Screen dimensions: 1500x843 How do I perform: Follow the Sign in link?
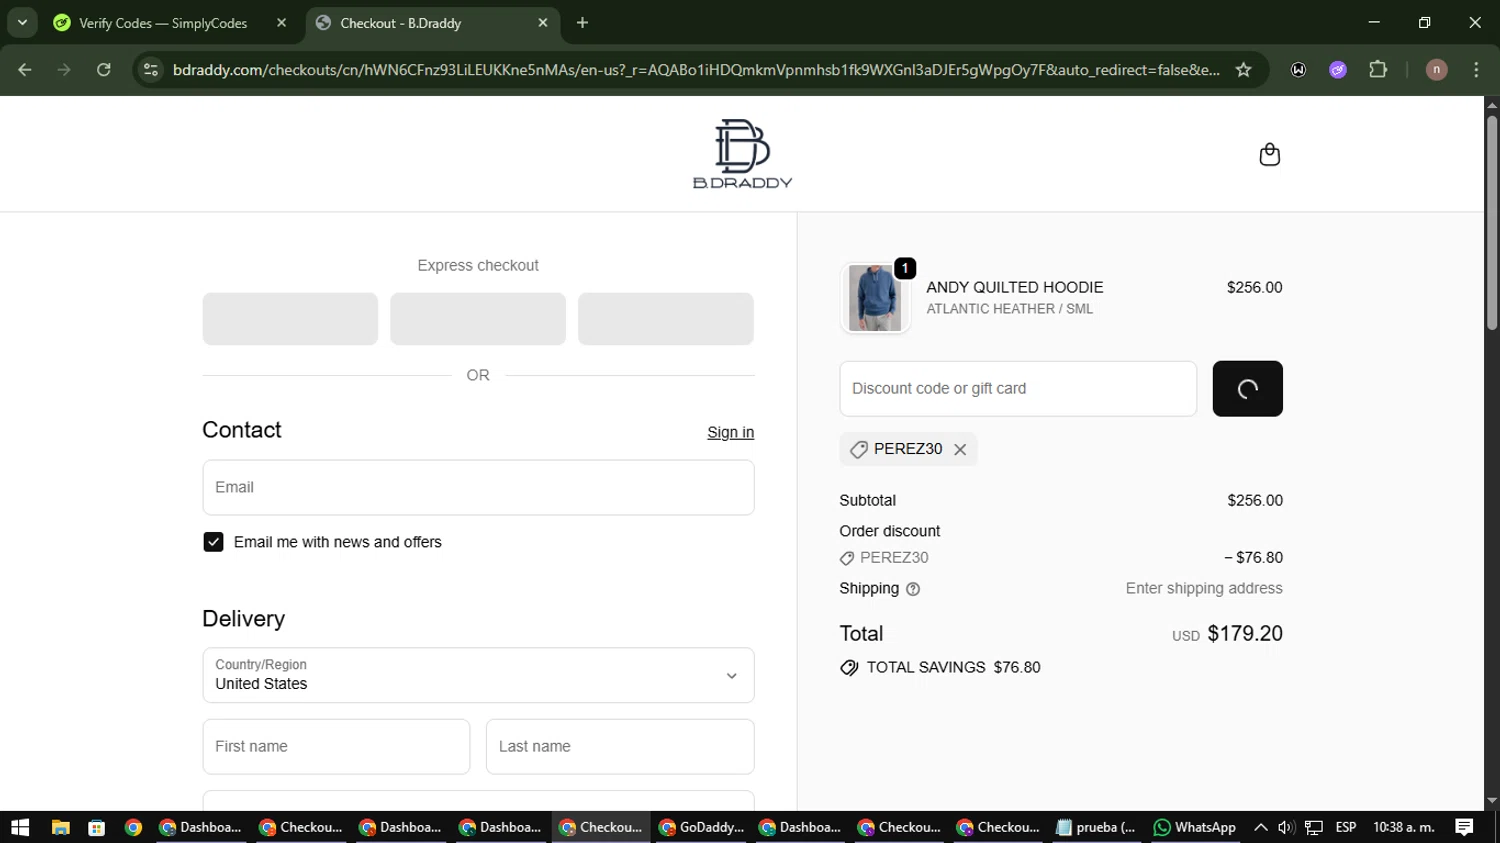730,432
